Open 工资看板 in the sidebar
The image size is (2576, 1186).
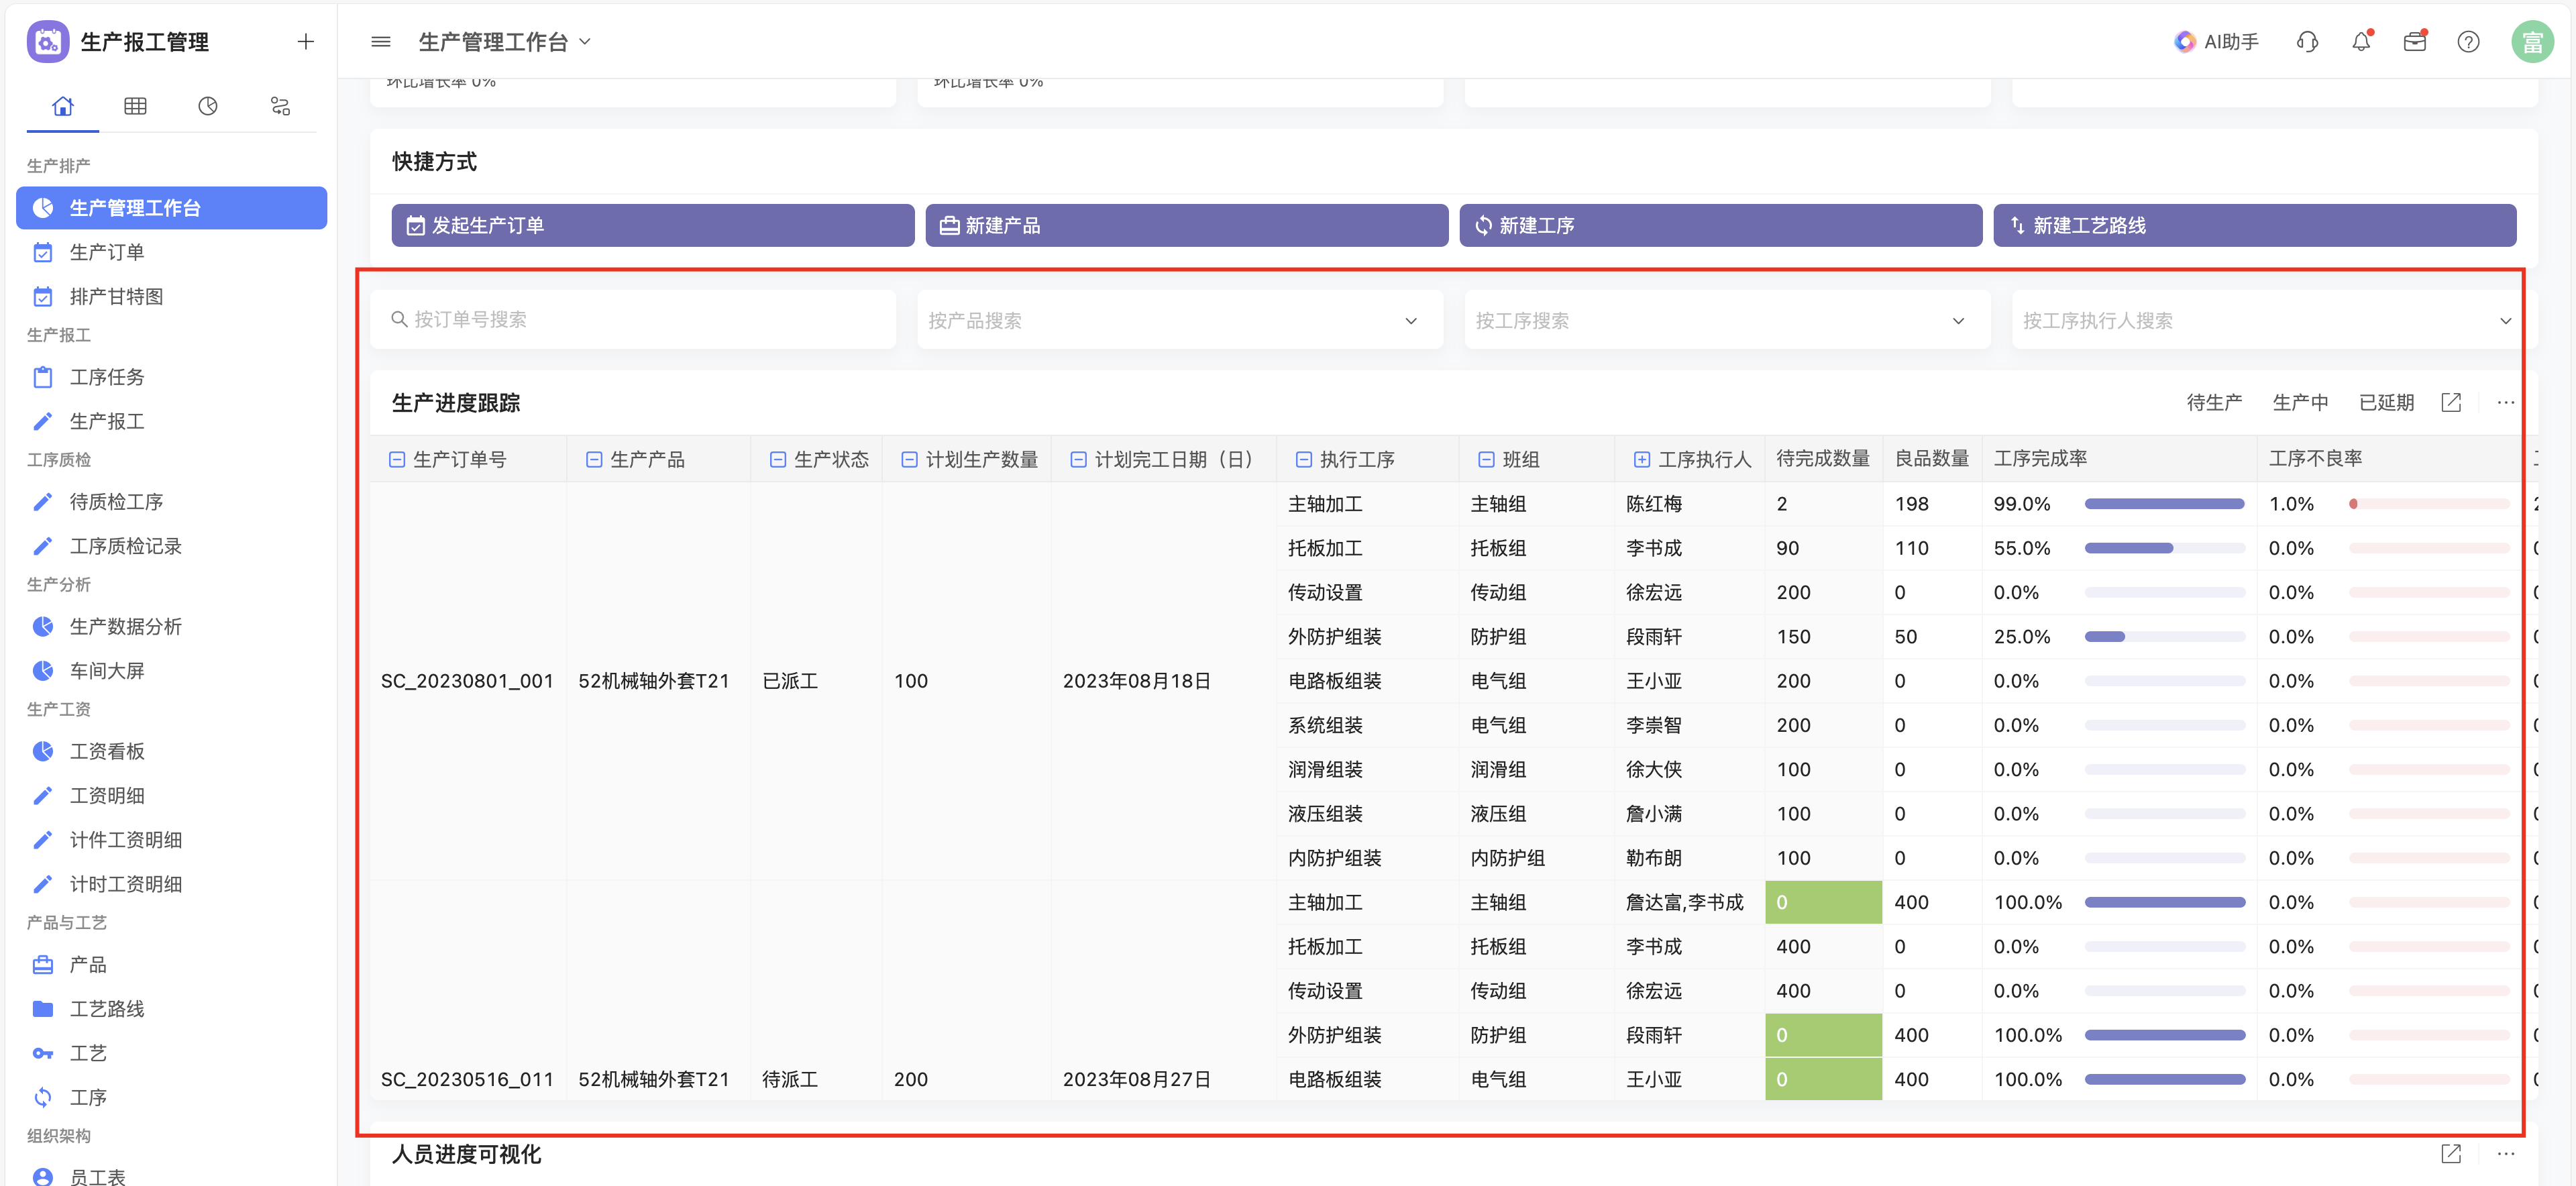pyautogui.click(x=172, y=751)
